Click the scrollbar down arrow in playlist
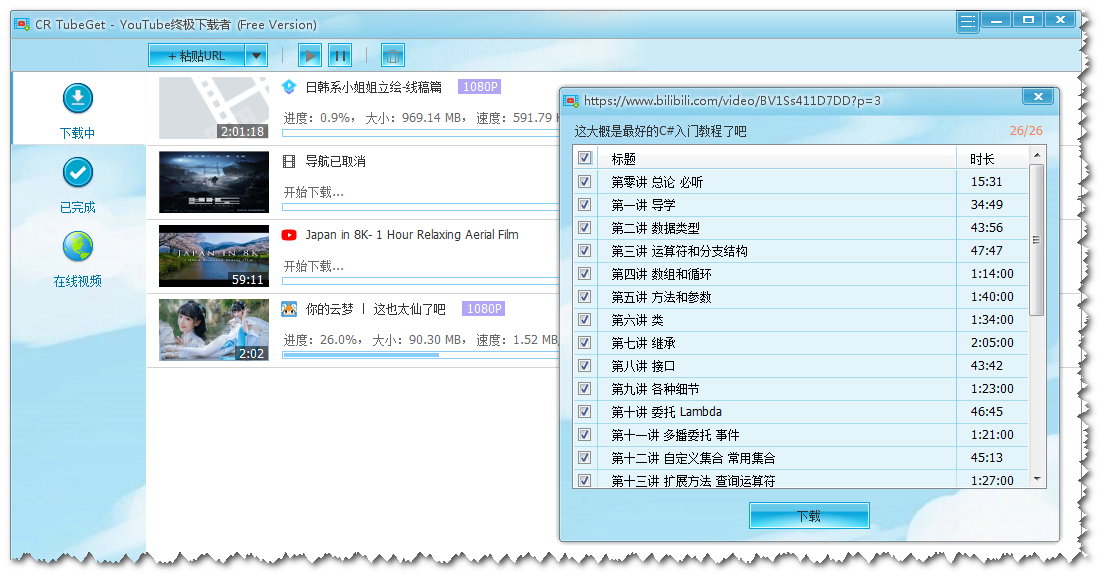Viewport: 1106px width, 580px height. click(x=1037, y=480)
